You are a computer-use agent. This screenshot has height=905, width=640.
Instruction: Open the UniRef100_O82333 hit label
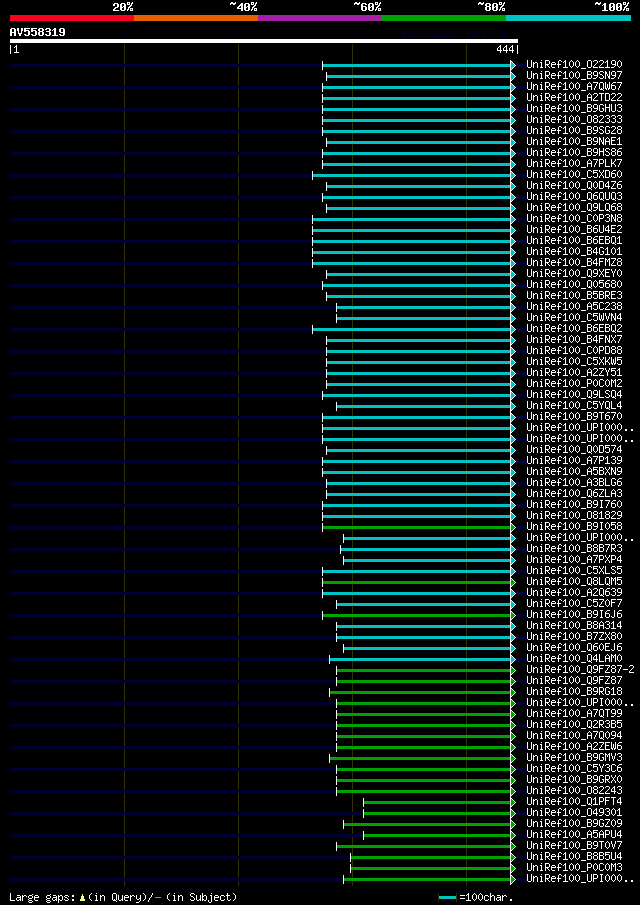point(574,119)
